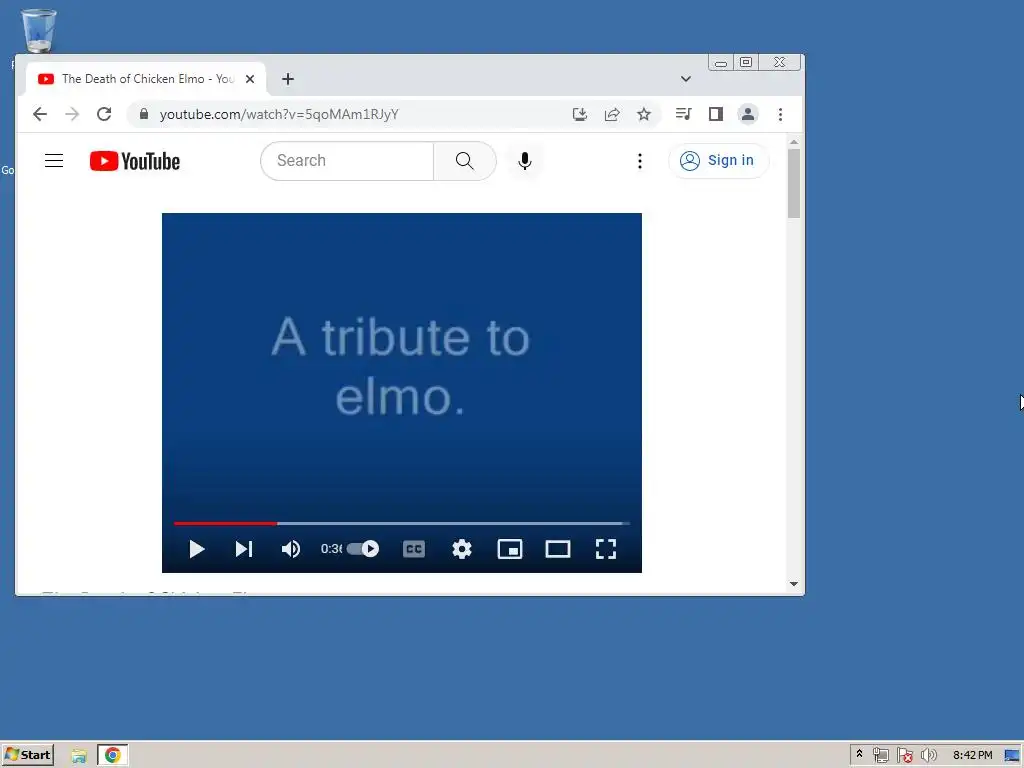Go back to the previous page
Screen dimensions: 1024x768
pyautogui.click(x=40, y=114)
